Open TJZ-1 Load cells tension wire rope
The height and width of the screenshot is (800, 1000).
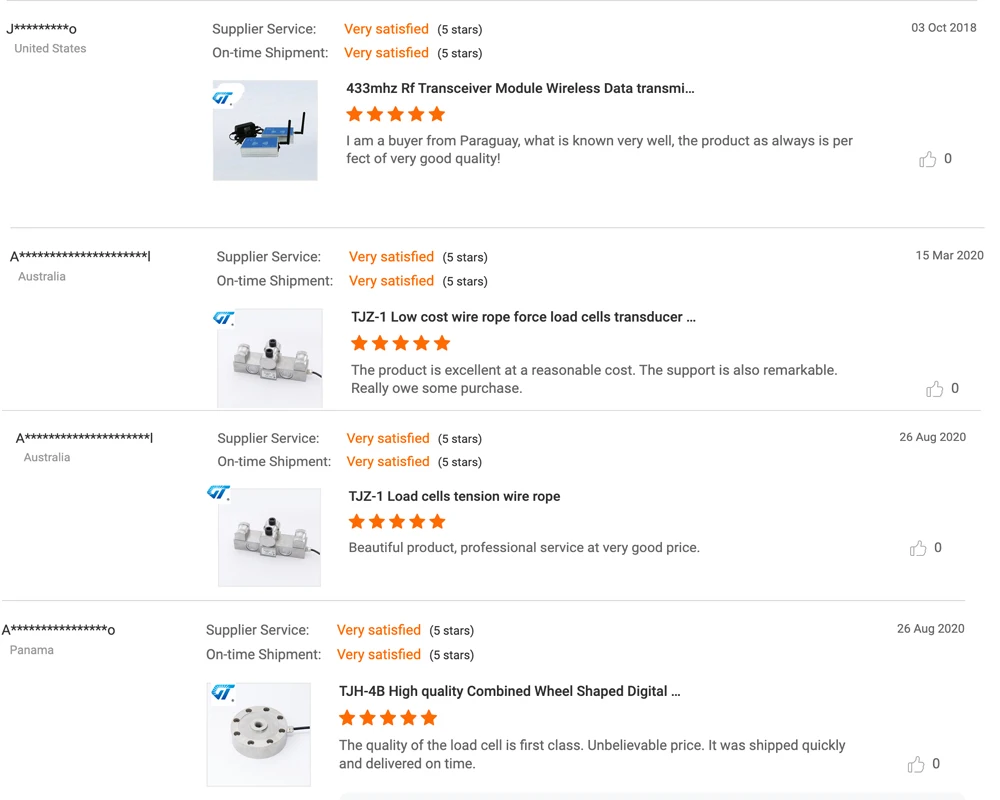click(x=454, y=496)
